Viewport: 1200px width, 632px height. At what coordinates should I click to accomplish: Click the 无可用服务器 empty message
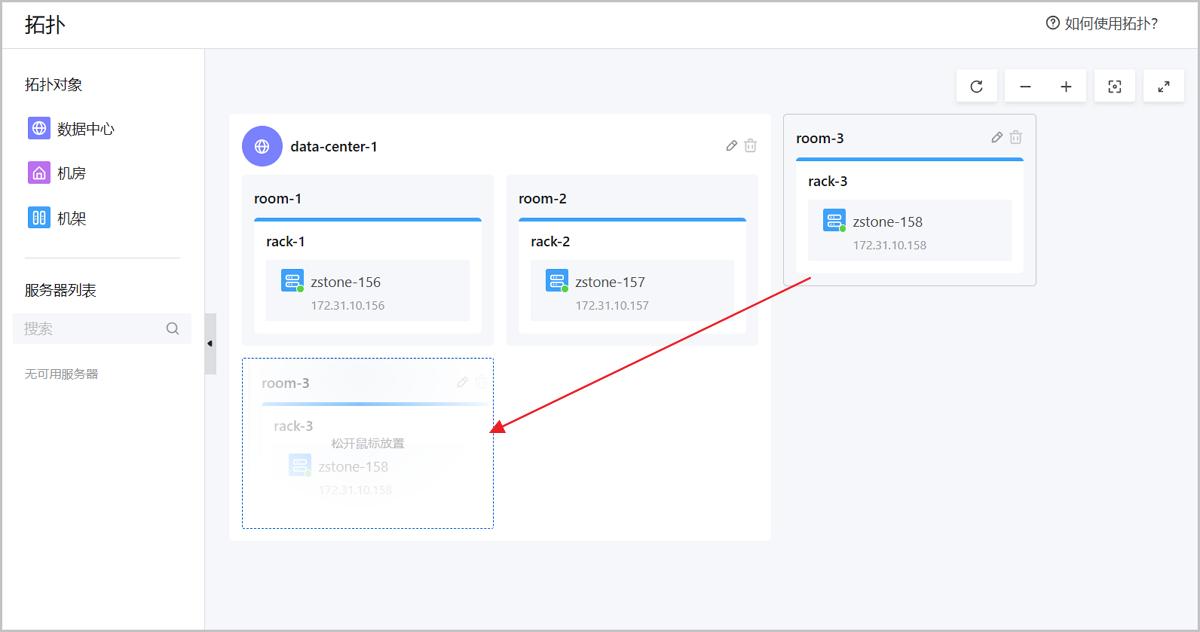tap(61, 374)
